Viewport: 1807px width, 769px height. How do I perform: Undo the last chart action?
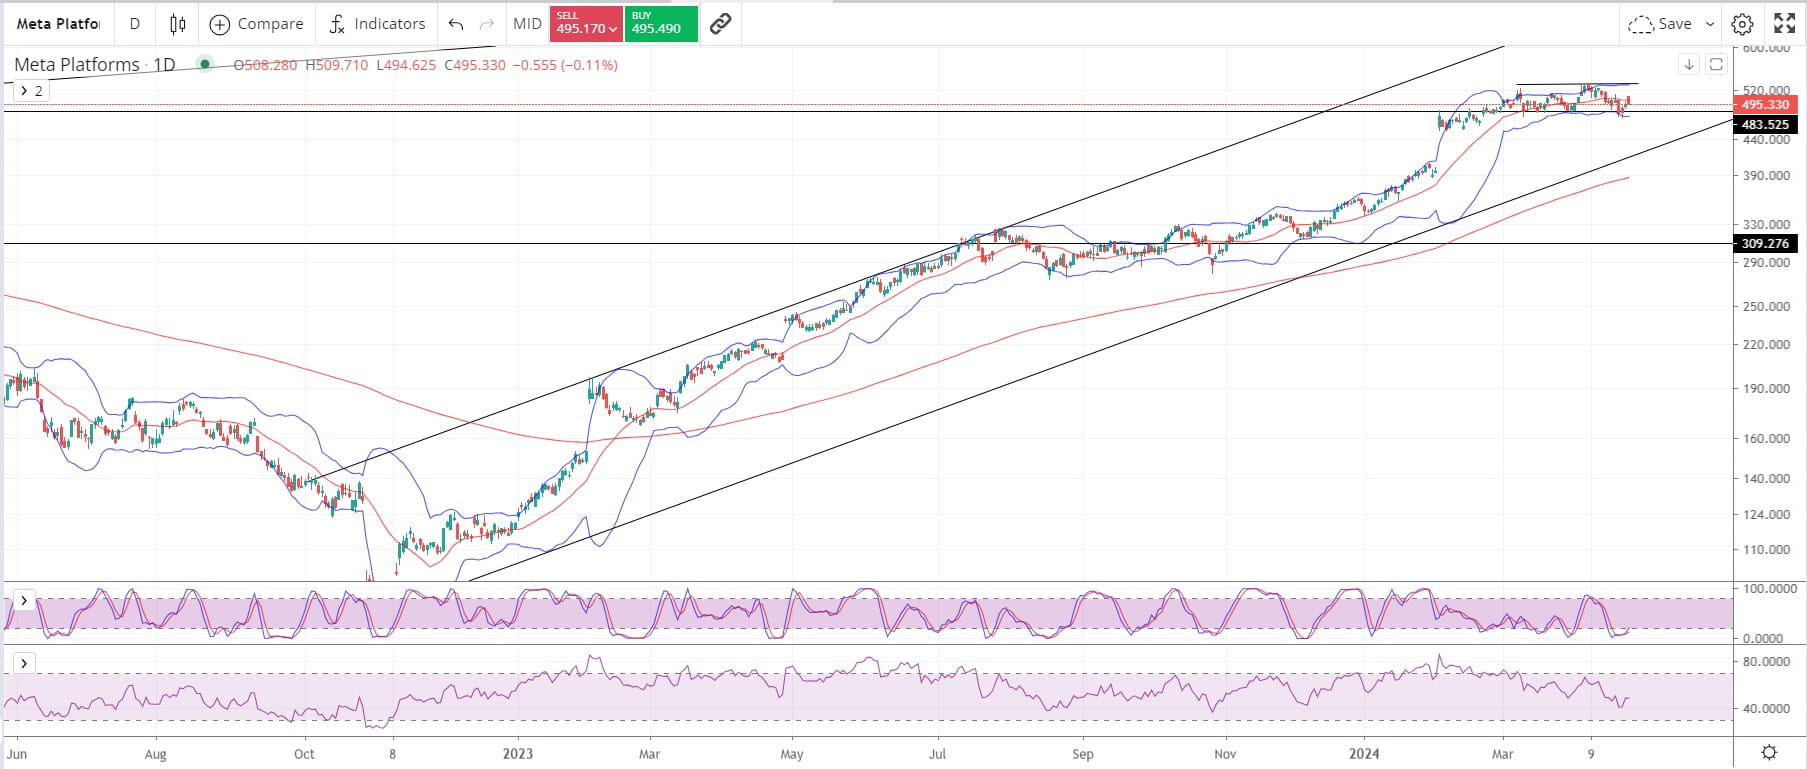pos(456,23)
